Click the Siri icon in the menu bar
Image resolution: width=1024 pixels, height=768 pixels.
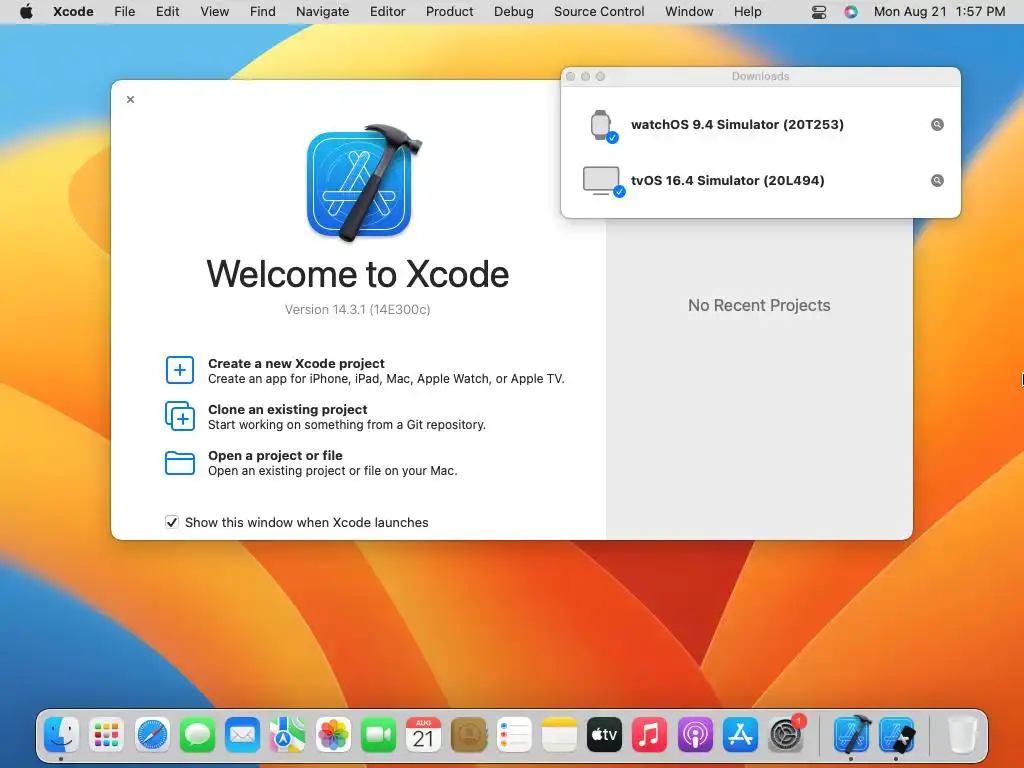[850, 12]
